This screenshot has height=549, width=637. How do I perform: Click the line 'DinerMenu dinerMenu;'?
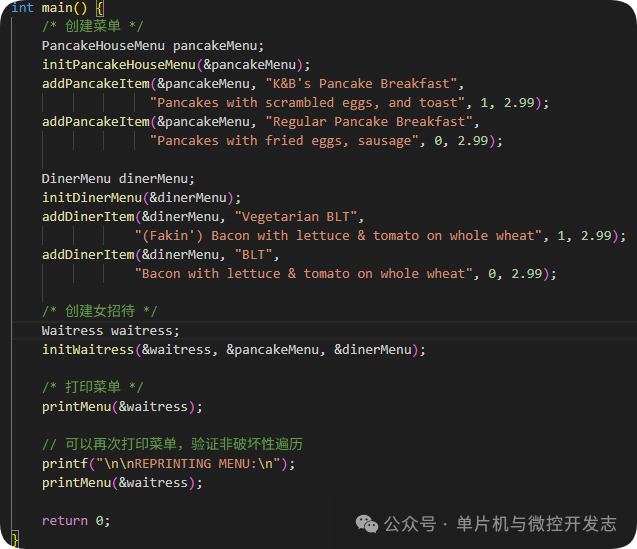[118, 179]
